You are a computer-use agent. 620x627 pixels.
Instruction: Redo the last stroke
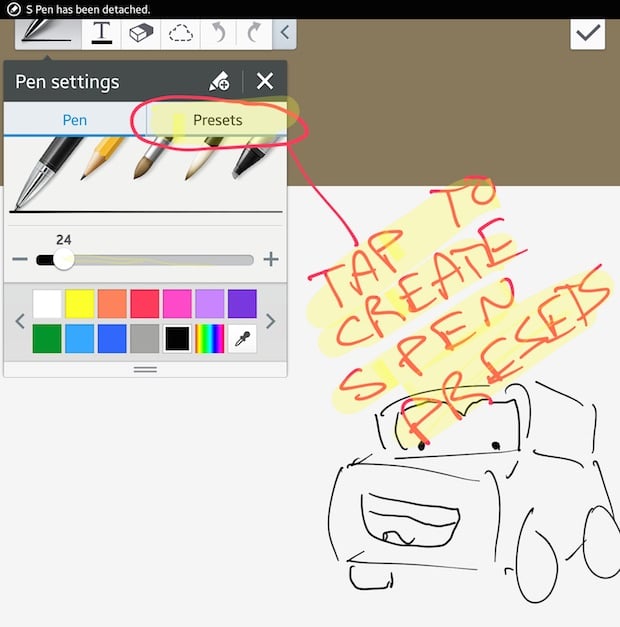254,32
